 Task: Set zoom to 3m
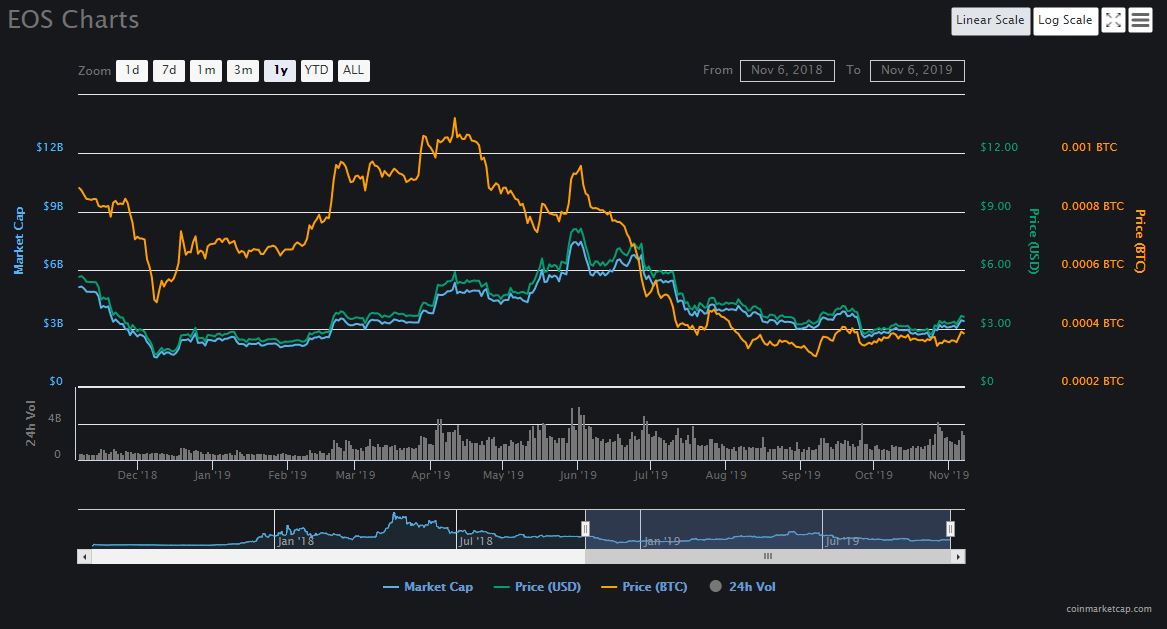[x=243, y=71]
